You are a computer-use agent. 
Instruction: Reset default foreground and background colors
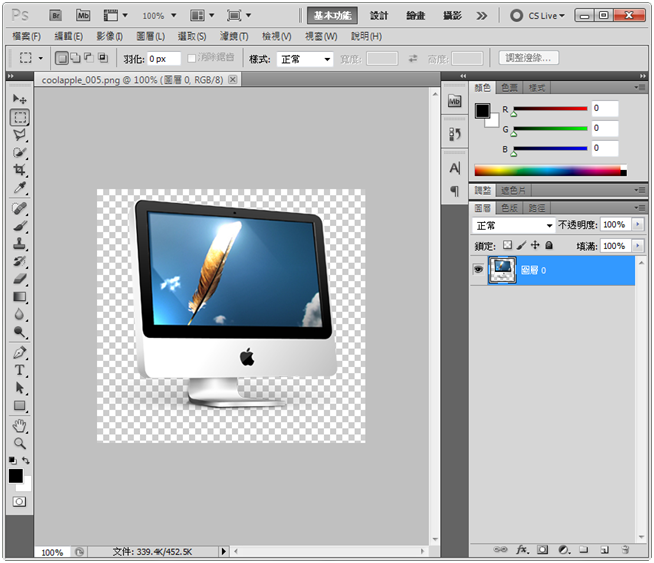tap(13, 460)
